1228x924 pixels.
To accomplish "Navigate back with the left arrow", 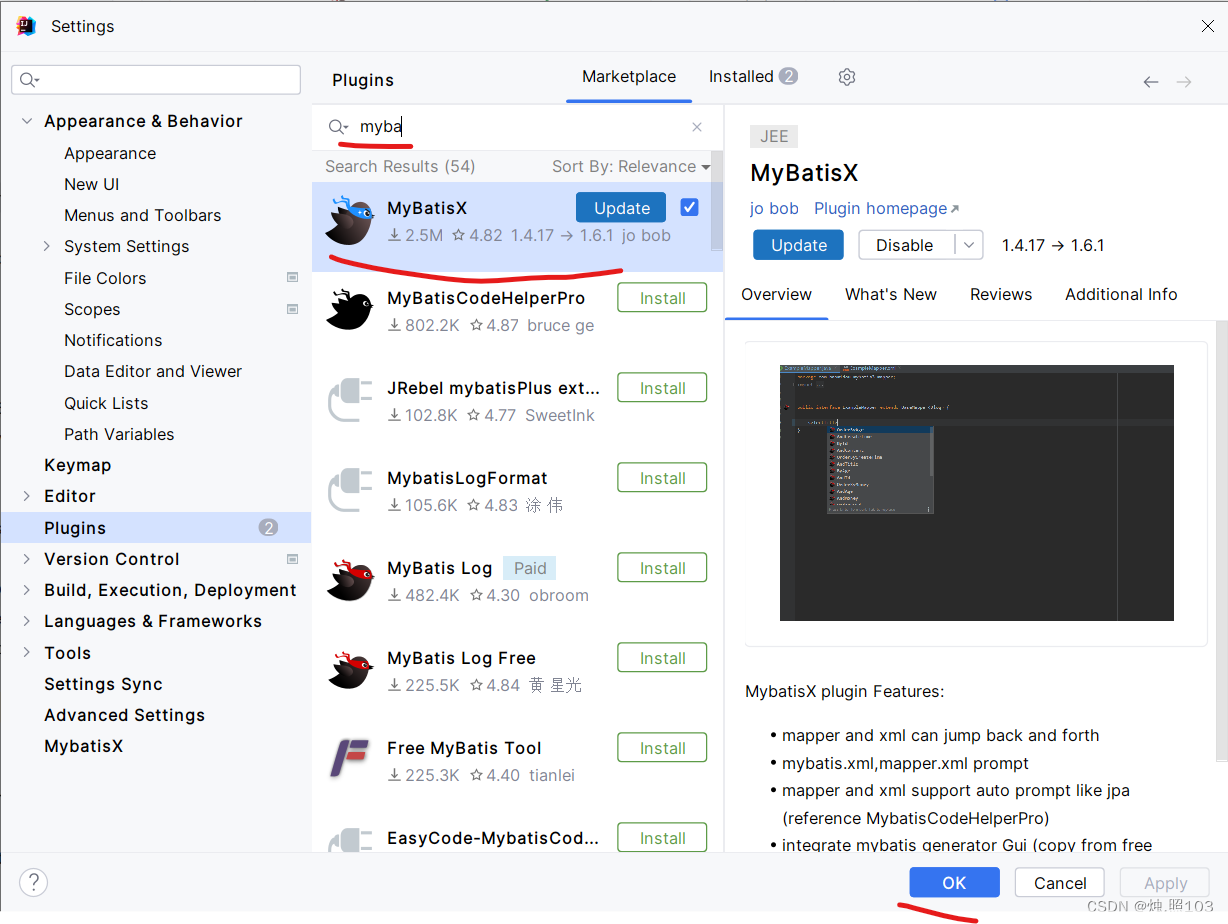I will (1151, 82).
